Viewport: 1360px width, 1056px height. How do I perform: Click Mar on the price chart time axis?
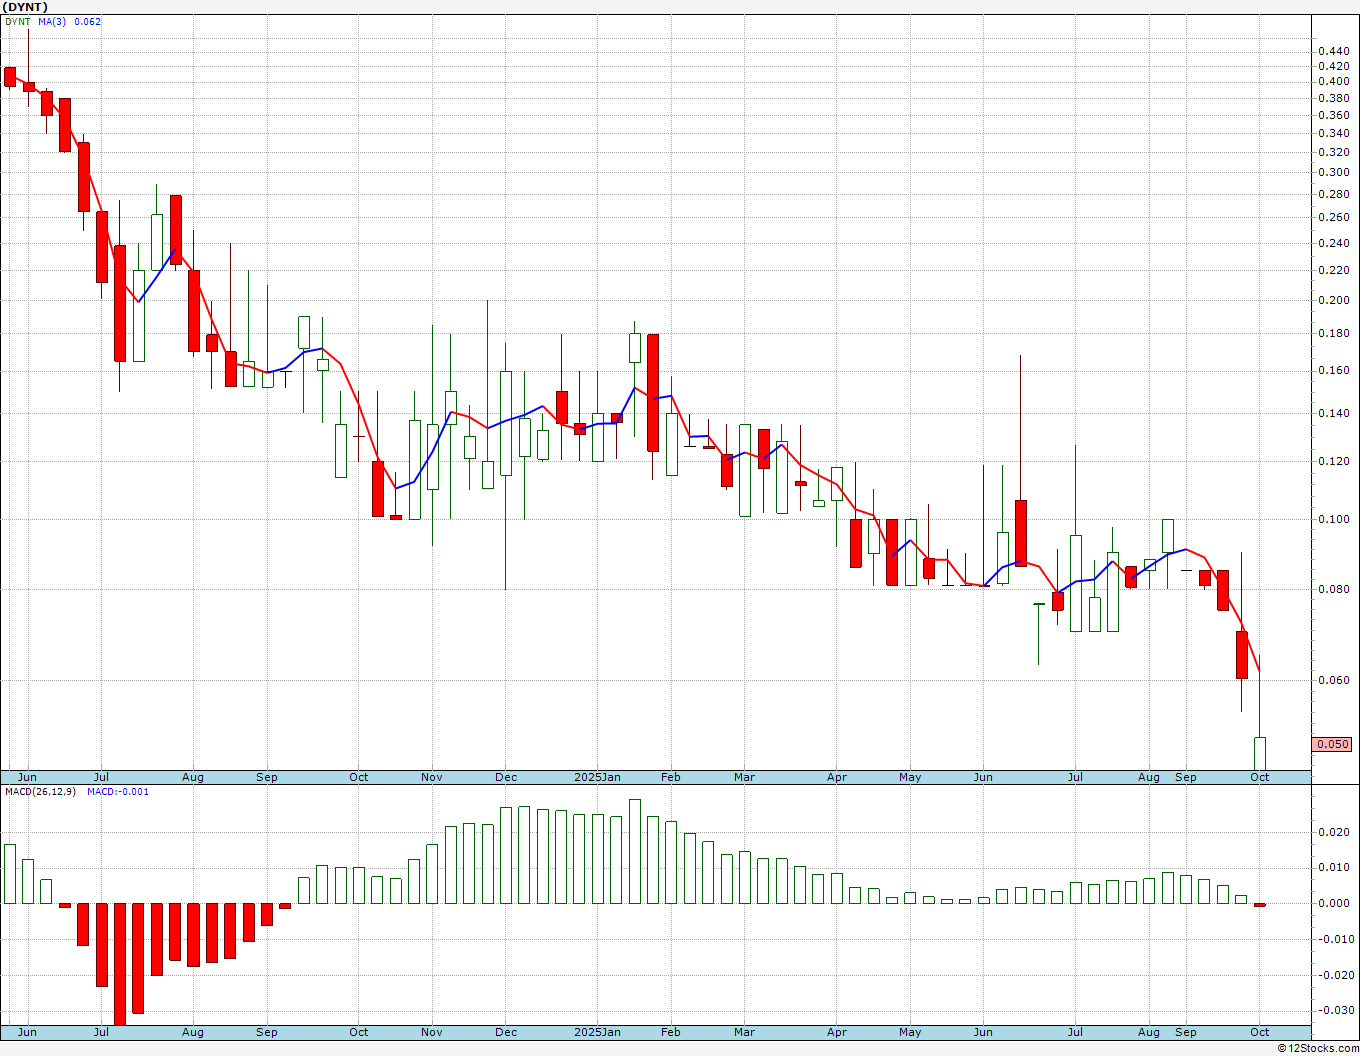[x=744, y=777]
